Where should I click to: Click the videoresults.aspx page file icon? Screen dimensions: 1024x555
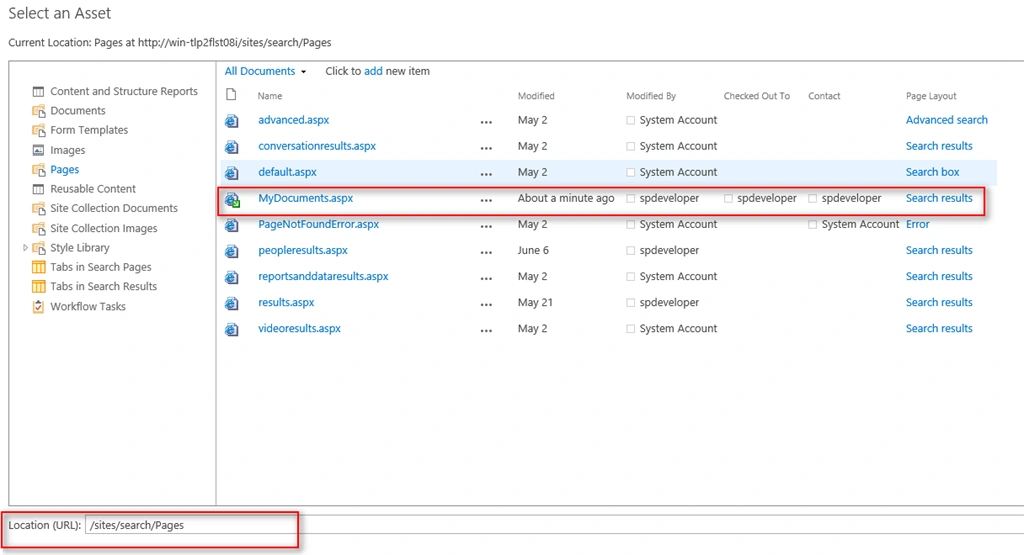pyautogui.click(x=232, y=330)
